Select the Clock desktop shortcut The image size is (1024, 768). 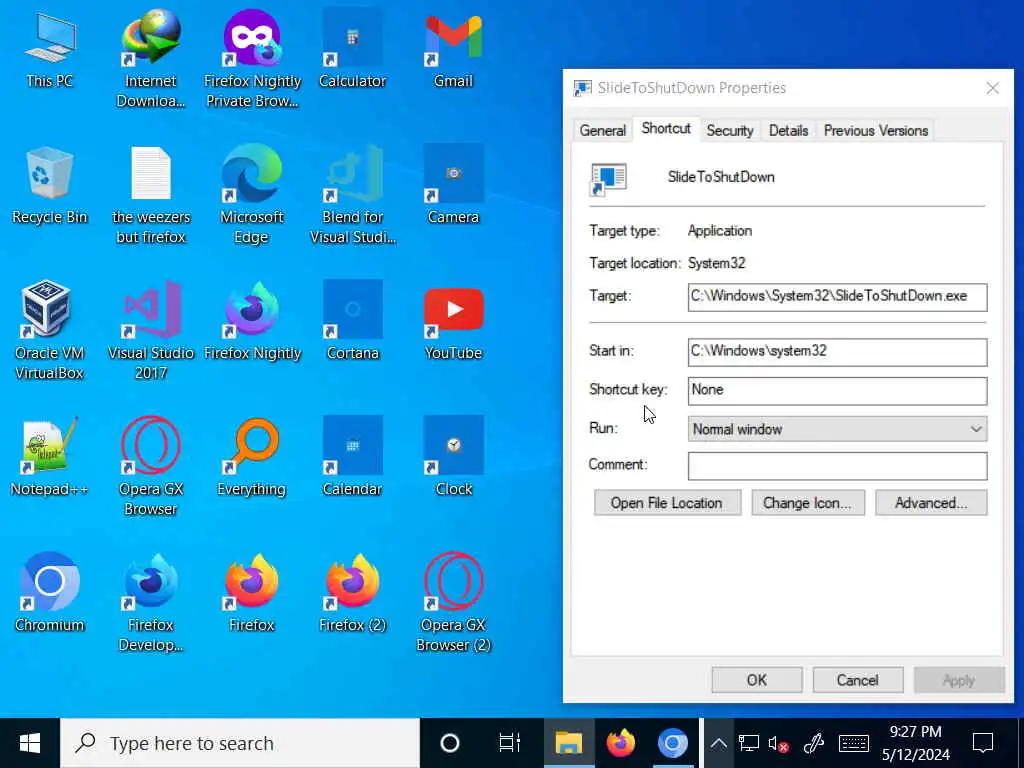click(x=453, y=458)
